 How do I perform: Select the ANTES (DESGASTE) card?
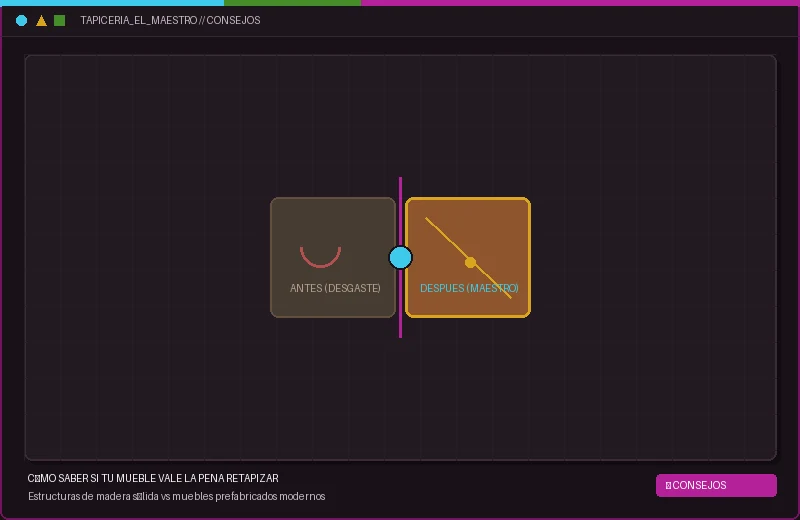(333, 257)
